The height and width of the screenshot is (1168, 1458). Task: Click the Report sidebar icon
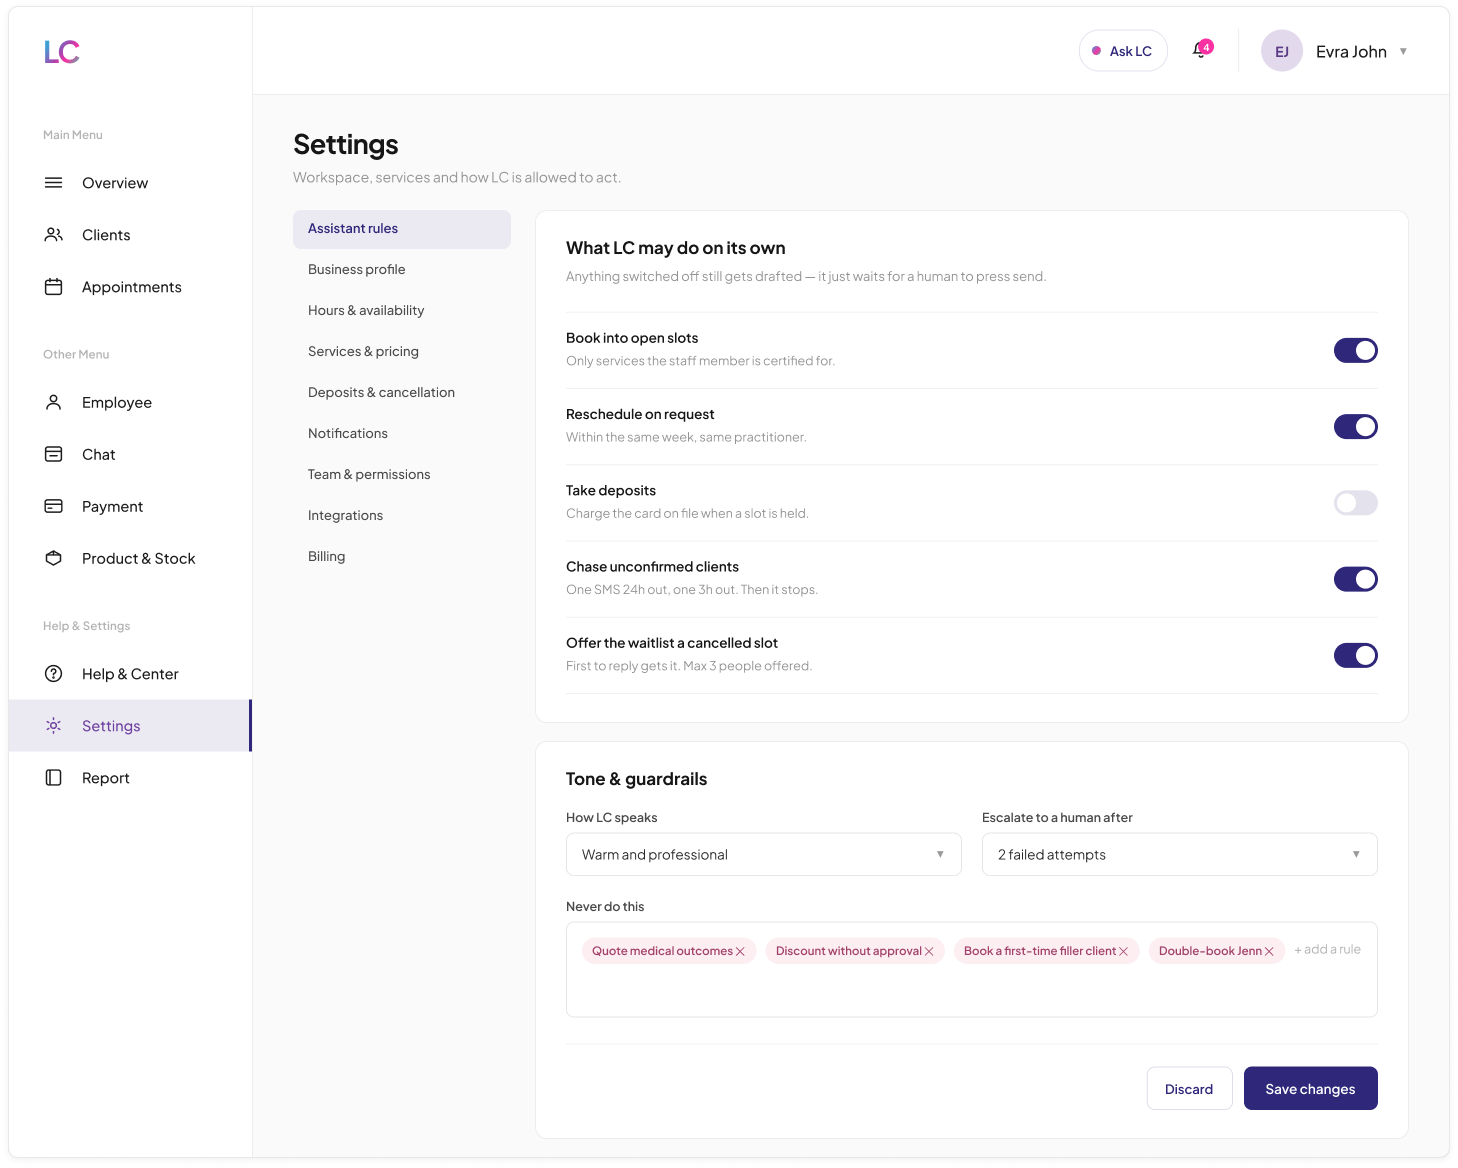(x=54, y=778)
